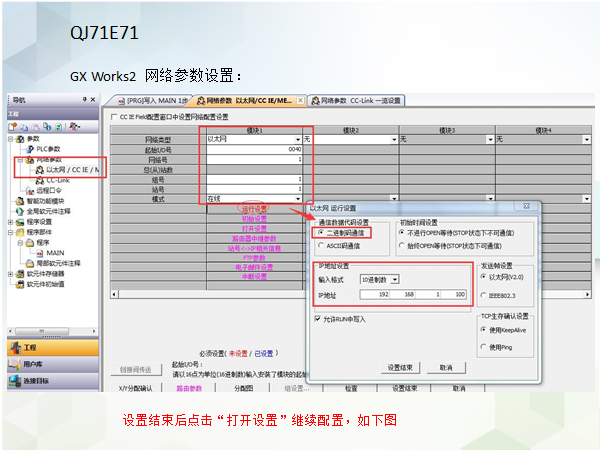
Task: Select IEEE802.3 radio button
Action: pos(484,295)
